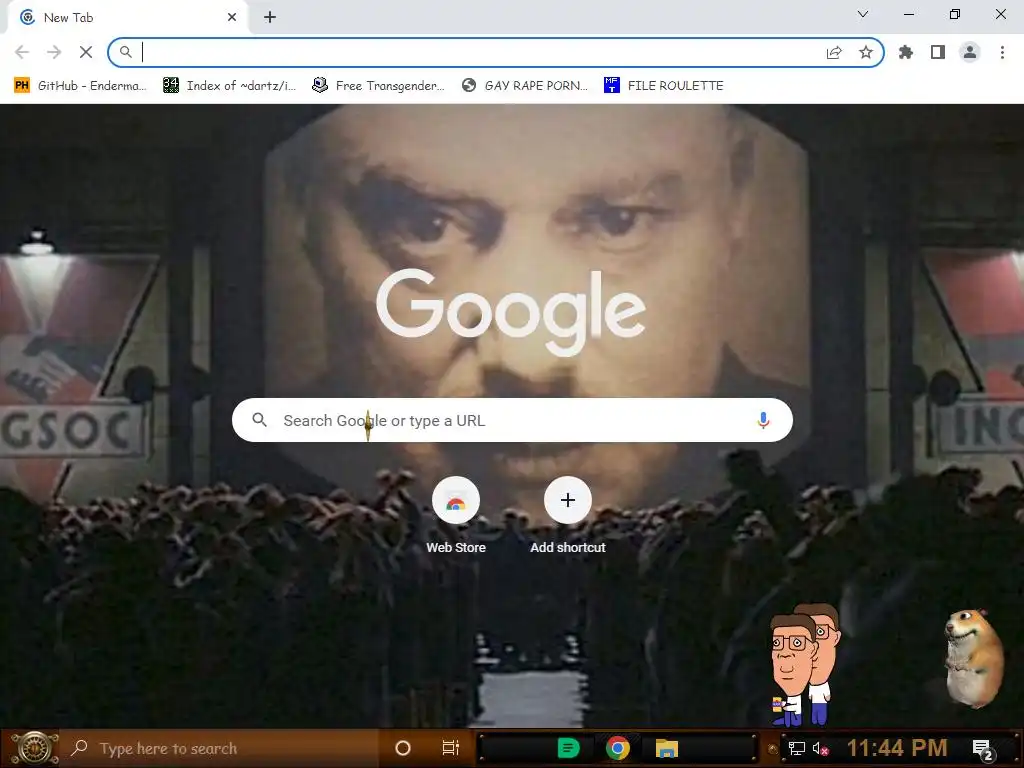Open the Web Store shortcut
The height and width of the screenshot is (768, 1024).
(456, 516)
